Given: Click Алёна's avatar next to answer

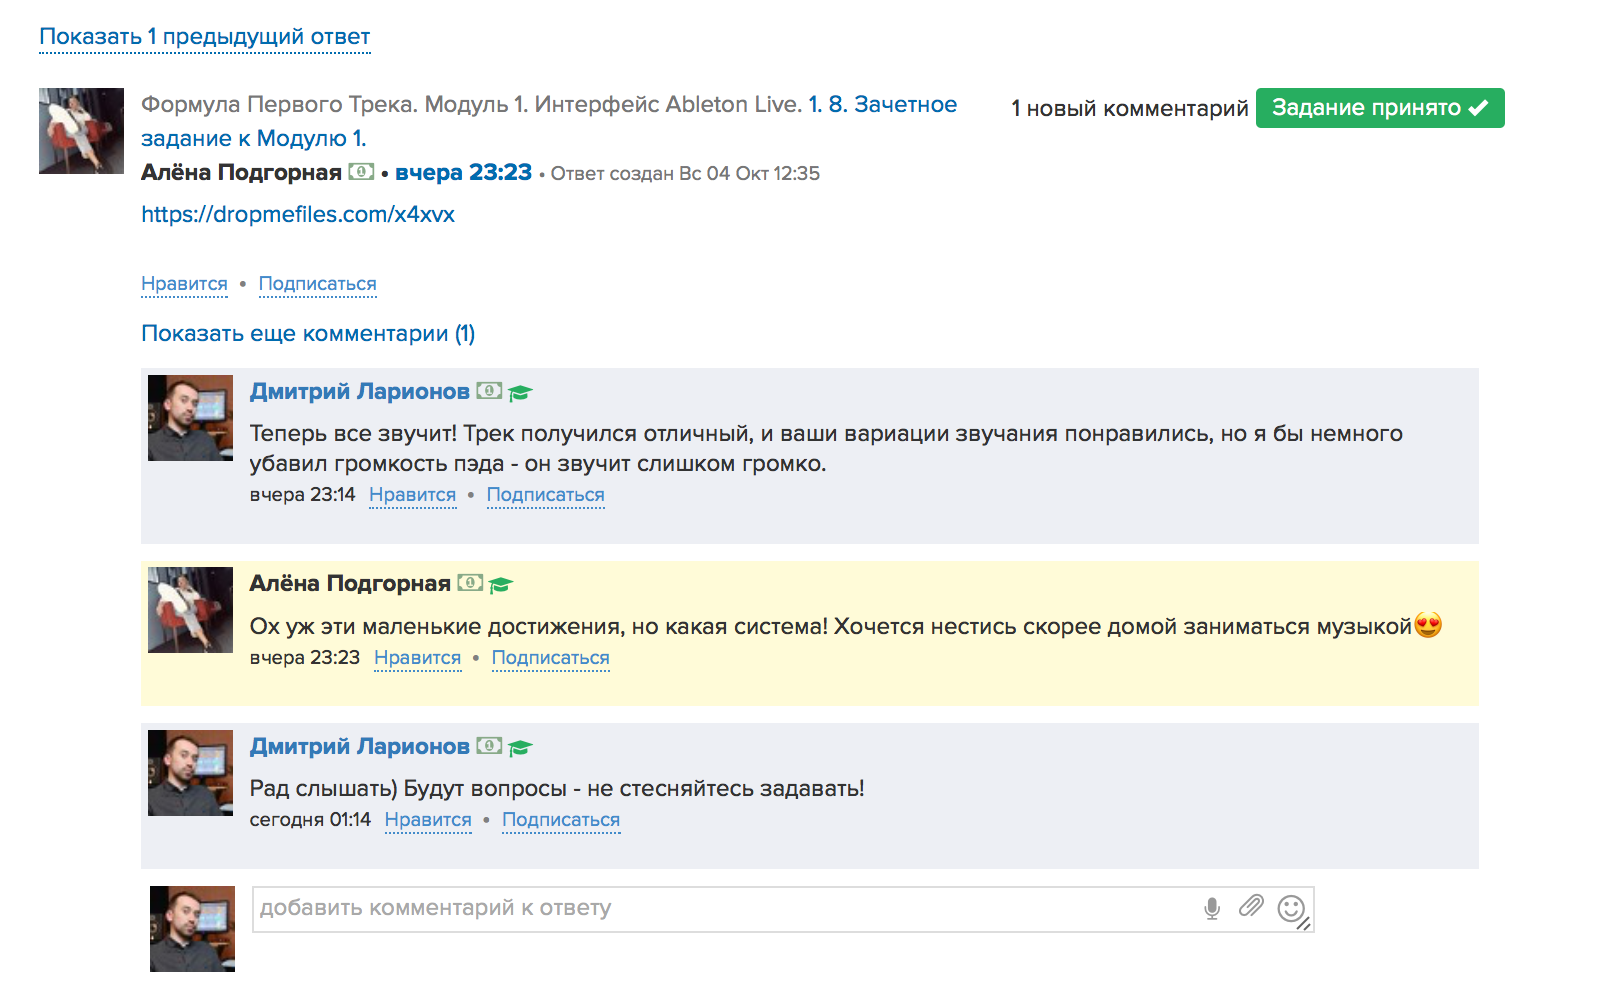Looking at the screenshot, I should click(81, 131).
